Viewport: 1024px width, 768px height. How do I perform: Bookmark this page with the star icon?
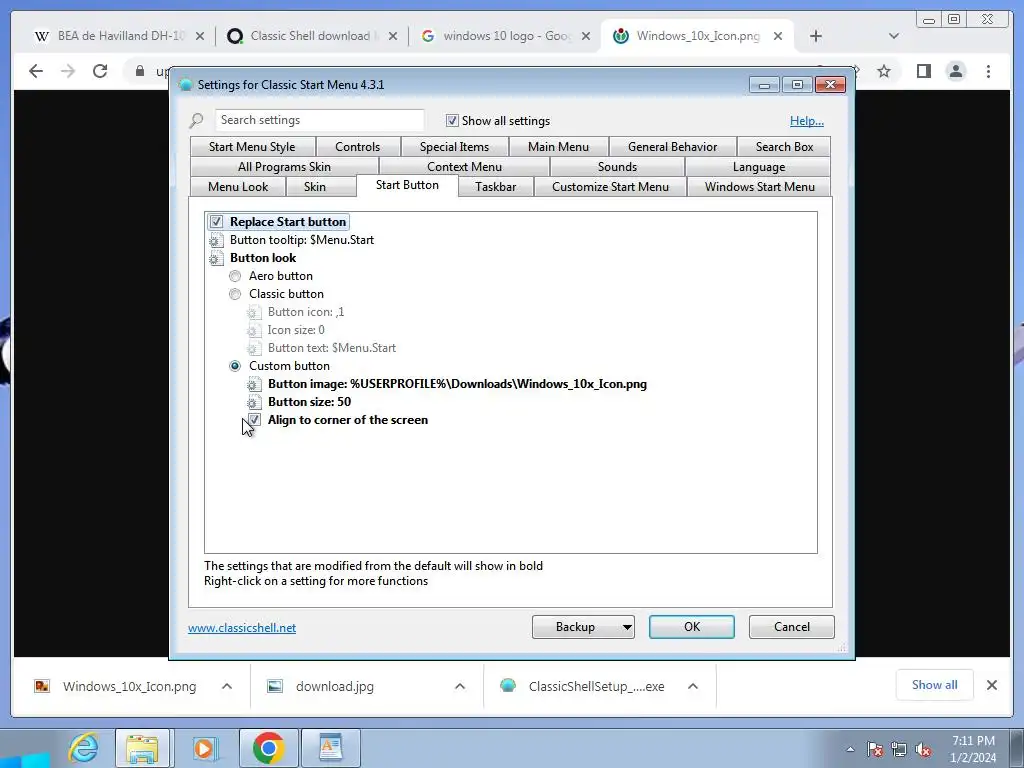[884, 71]
